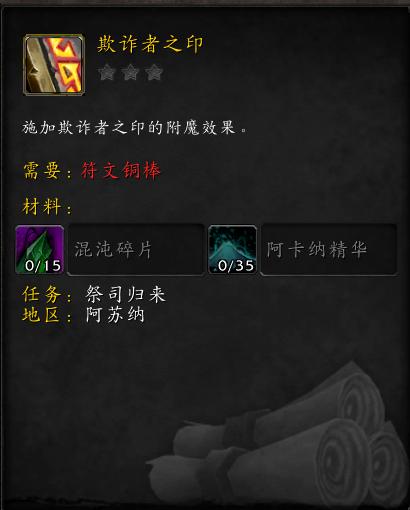
Task: Click the 欺诈者之印 recipe icon
Action: coord(54,65)
